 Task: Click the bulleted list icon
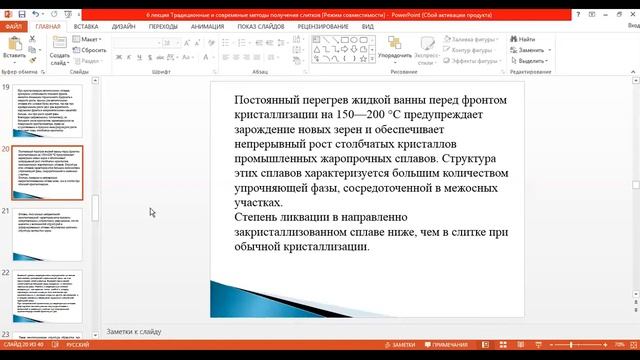226,43
